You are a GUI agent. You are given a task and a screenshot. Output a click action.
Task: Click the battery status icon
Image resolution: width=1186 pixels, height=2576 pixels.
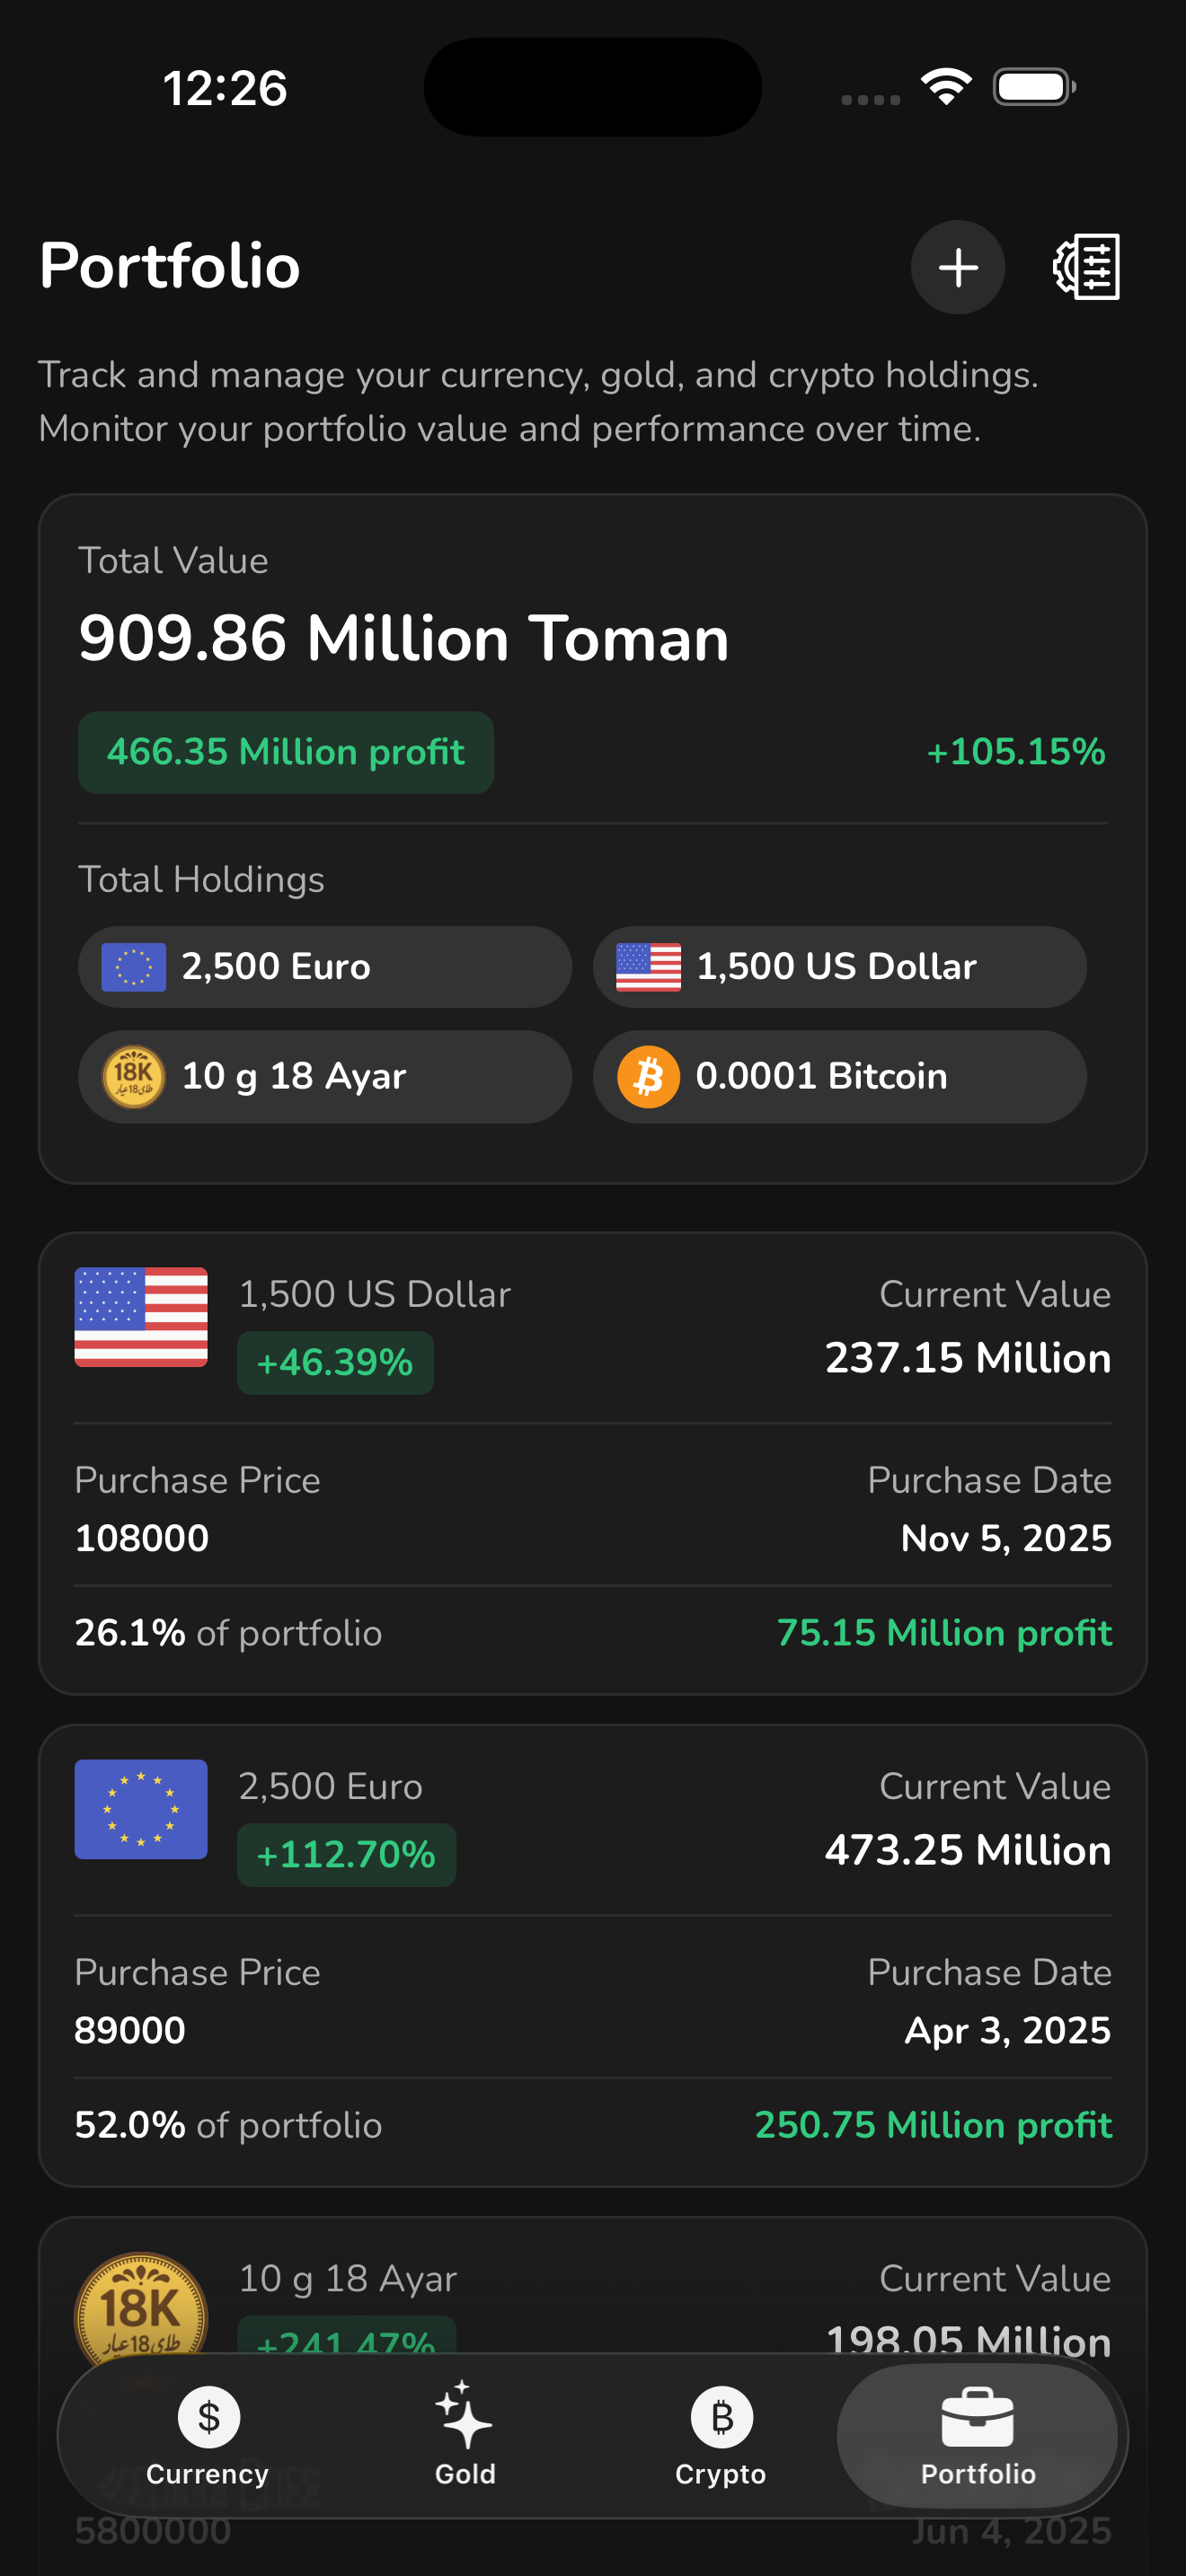(1034, 87)
